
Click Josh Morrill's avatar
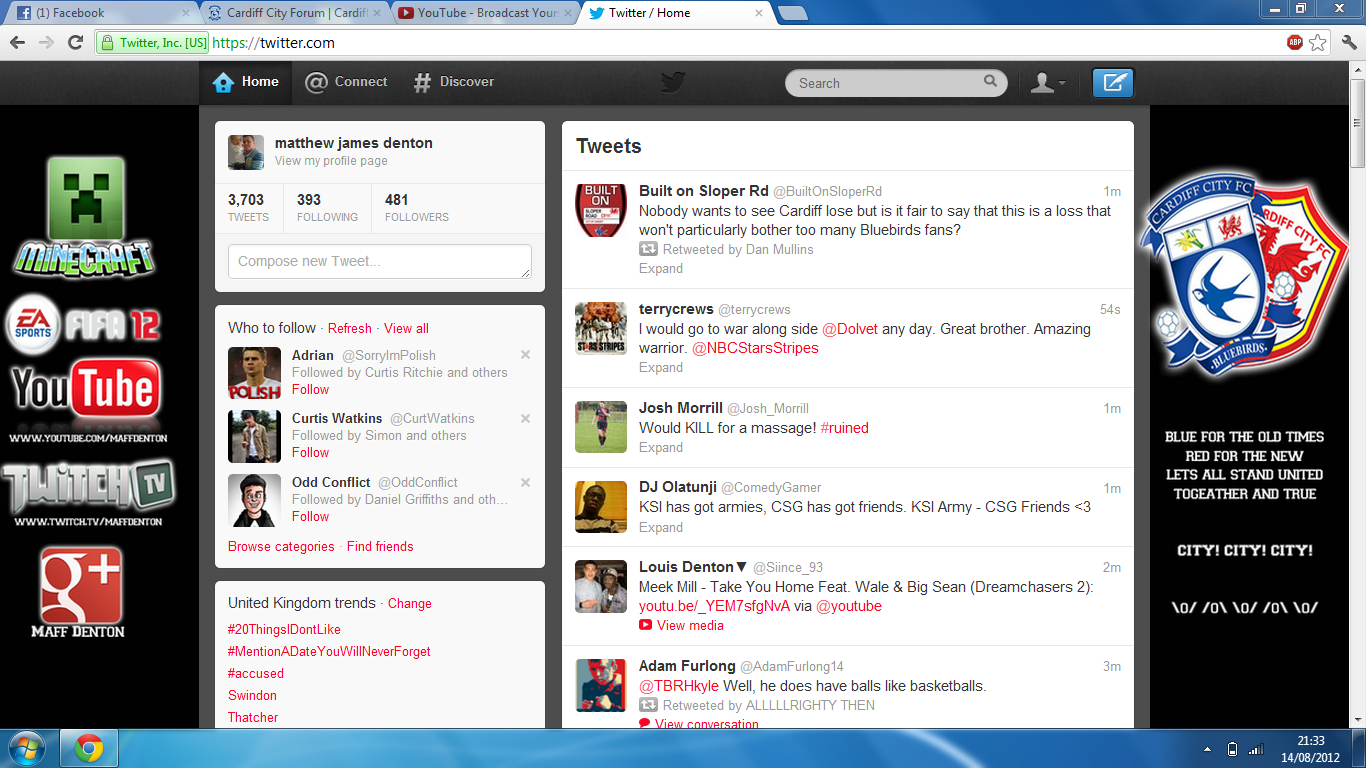coord(601,427)
